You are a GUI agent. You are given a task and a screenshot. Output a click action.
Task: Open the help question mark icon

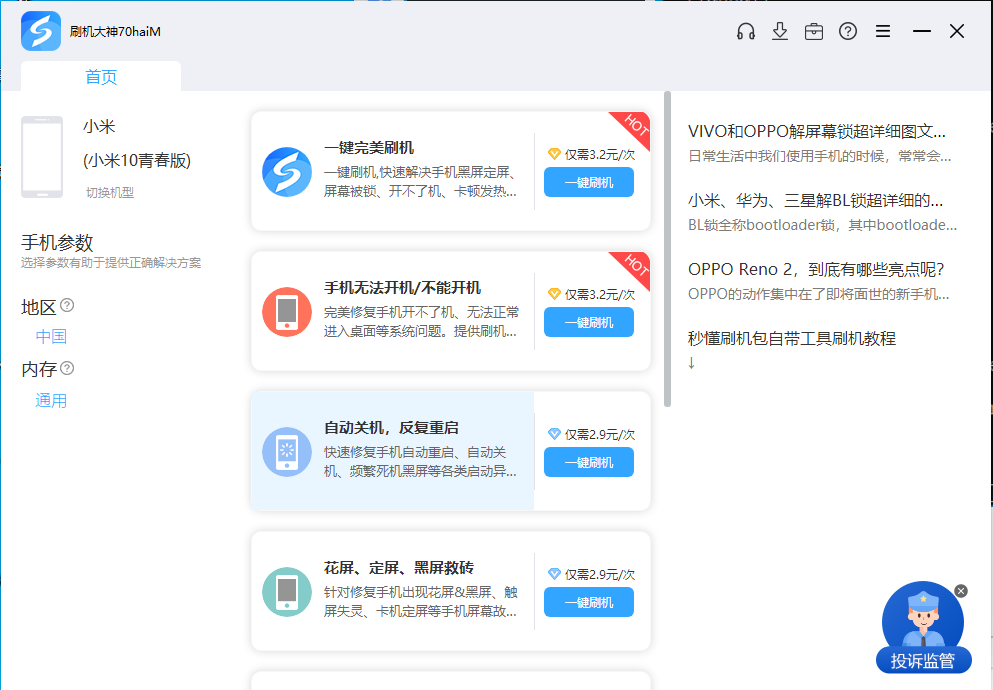click(847, 31)
